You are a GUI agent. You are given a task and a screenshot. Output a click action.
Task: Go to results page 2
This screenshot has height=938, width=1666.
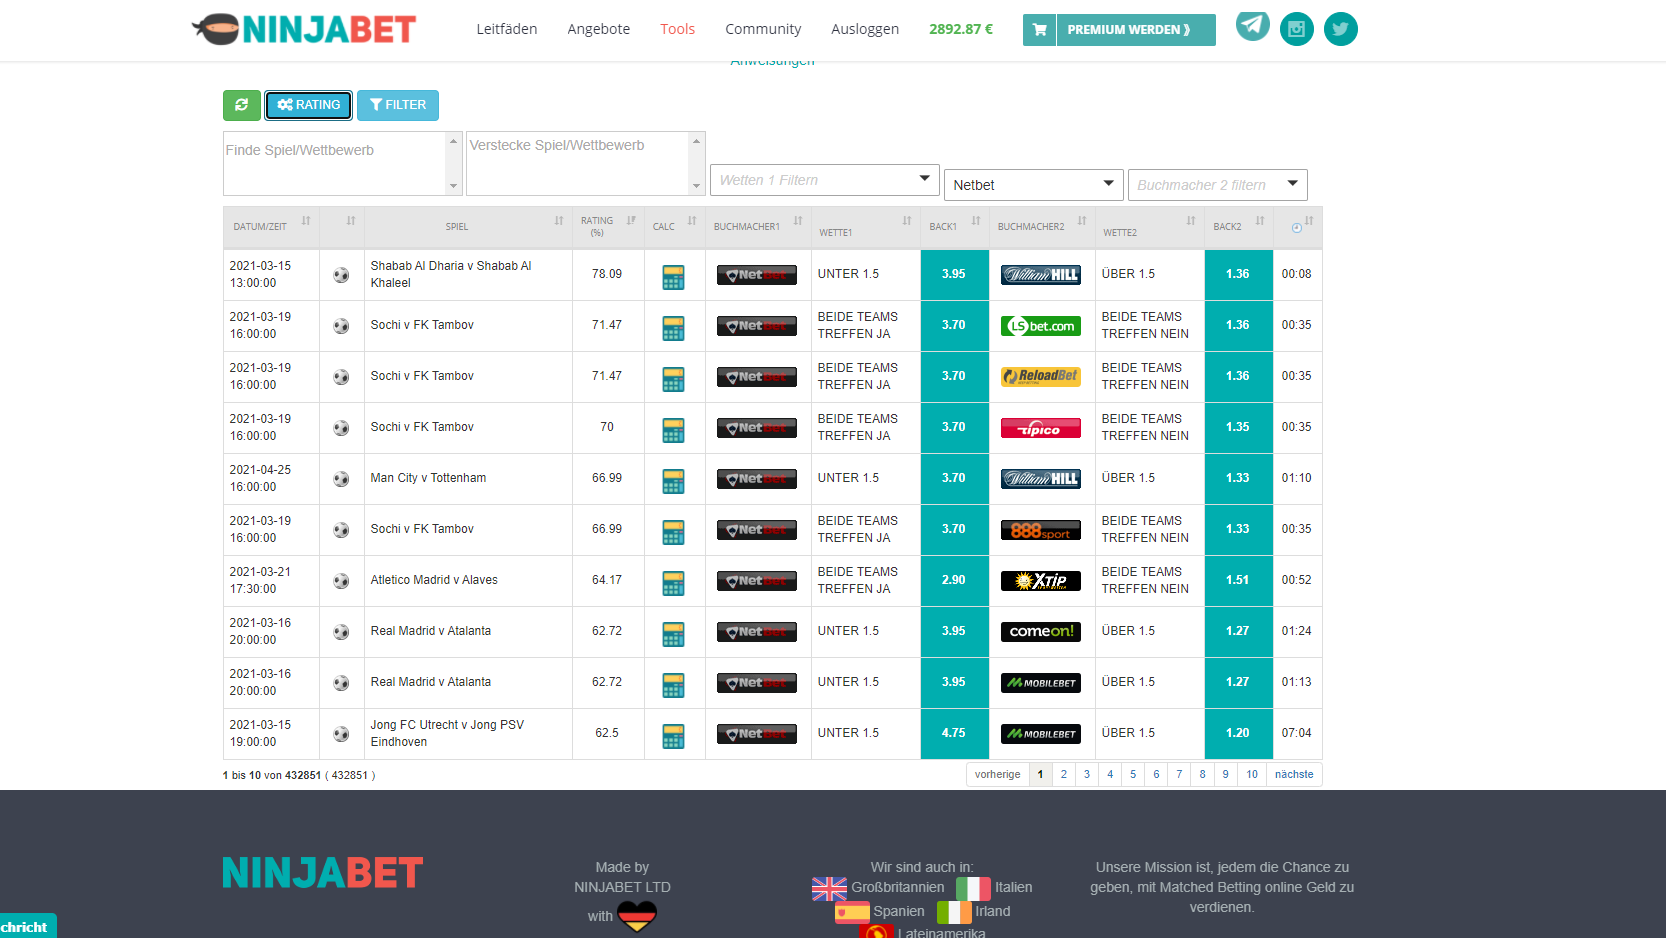coord(1064,774)
